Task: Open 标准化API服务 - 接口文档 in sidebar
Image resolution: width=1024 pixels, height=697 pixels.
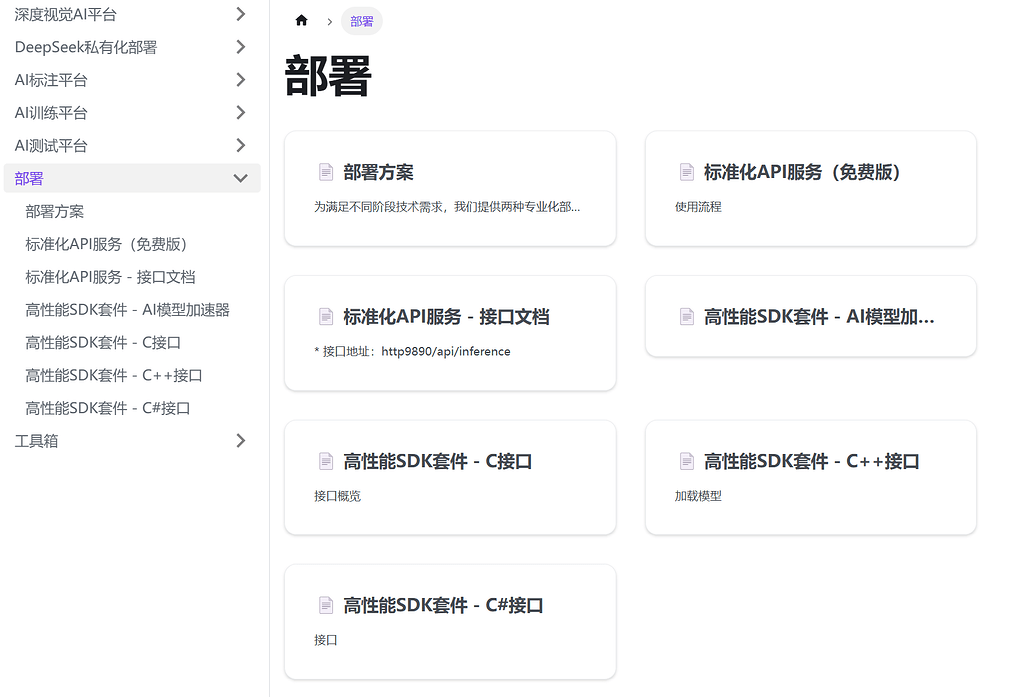Action: click(110, 277)
